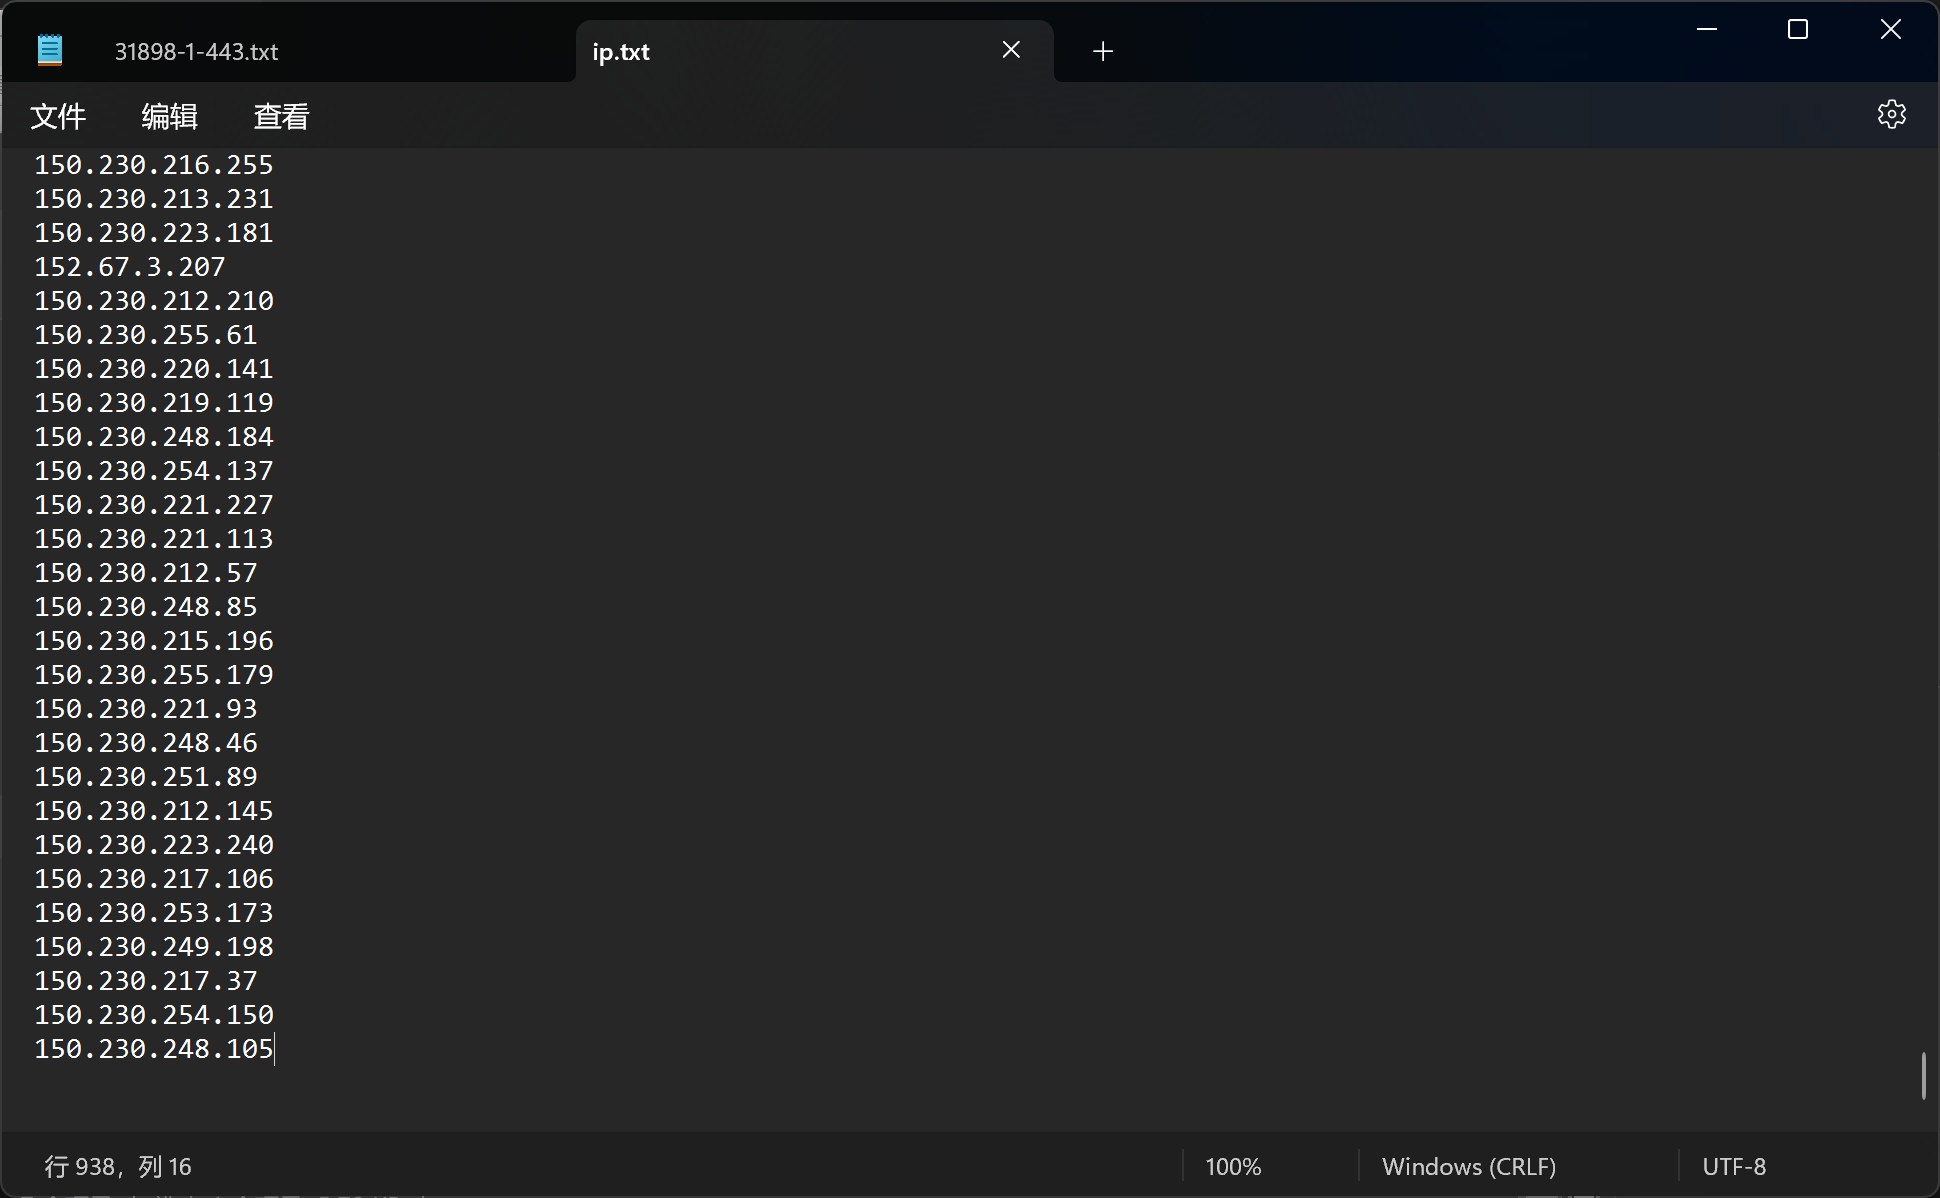Open the 编辑 menu
Screen dimensions: 1940x1198
click(x=169, y=117)
